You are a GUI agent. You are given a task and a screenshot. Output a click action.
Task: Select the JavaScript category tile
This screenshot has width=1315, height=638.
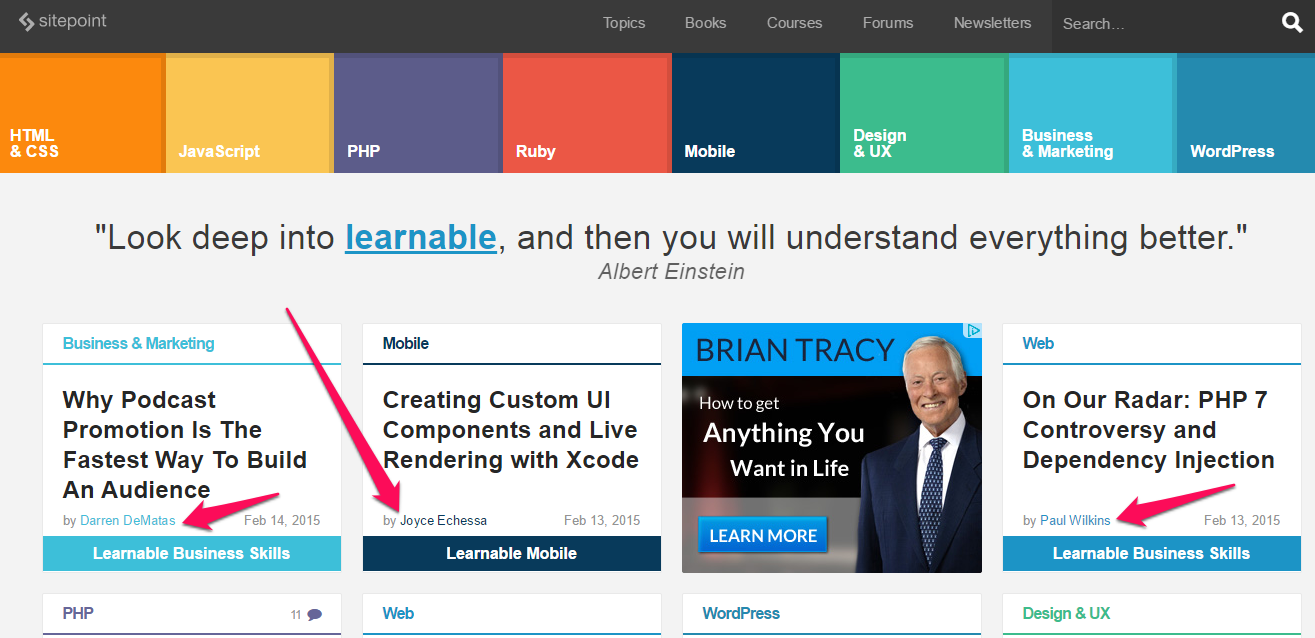click(x=249, y=114)
